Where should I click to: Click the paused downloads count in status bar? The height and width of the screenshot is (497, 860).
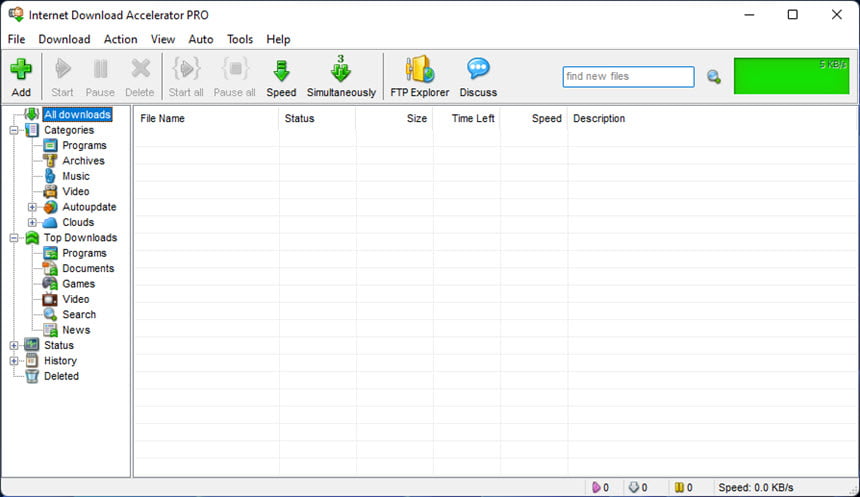[x=683, y=488]
